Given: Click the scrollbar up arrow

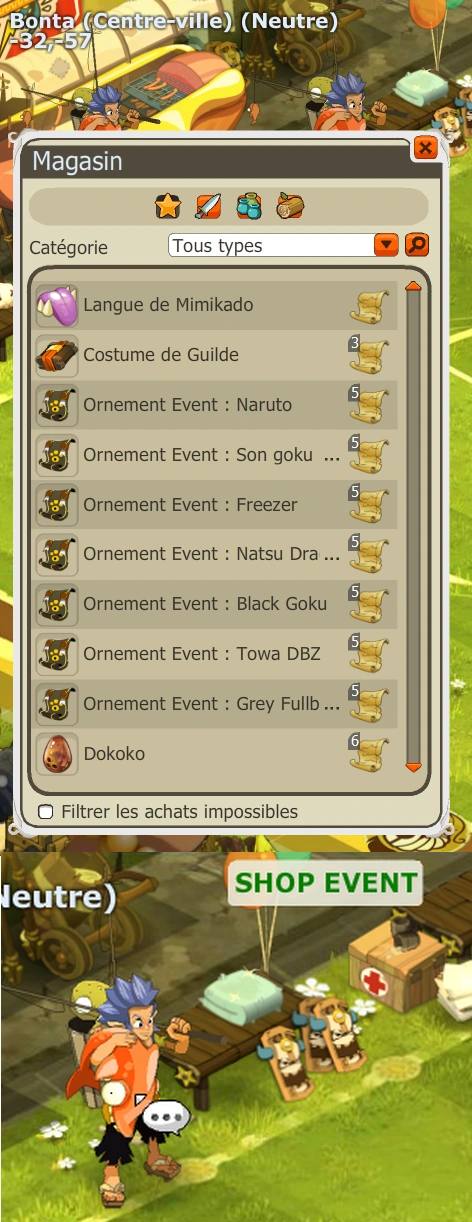Looking at the screenshot, I should coord(414,287).
